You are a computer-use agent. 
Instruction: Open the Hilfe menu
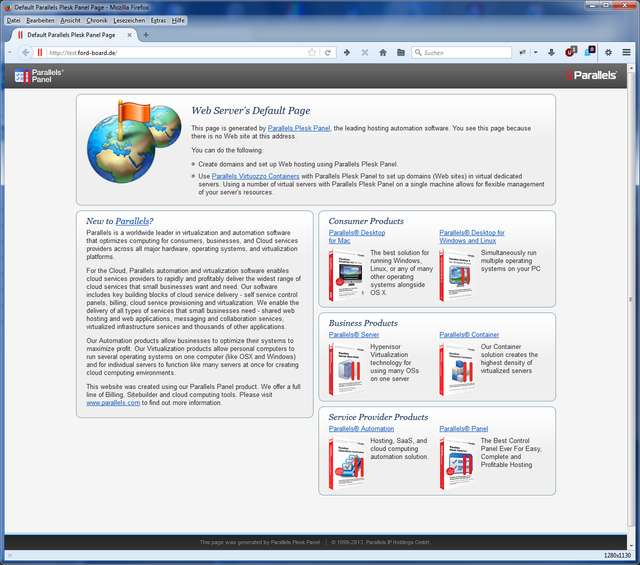[178, 20]
